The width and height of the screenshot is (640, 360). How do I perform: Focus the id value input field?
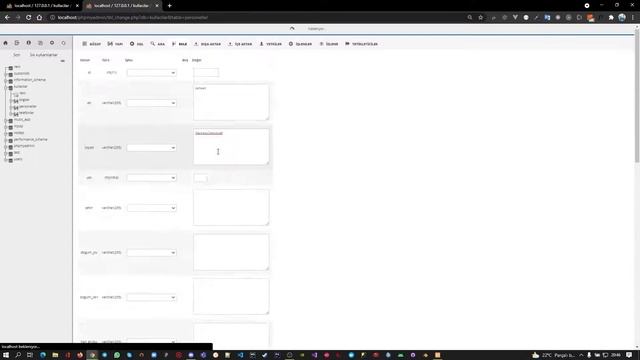[206, 73]
